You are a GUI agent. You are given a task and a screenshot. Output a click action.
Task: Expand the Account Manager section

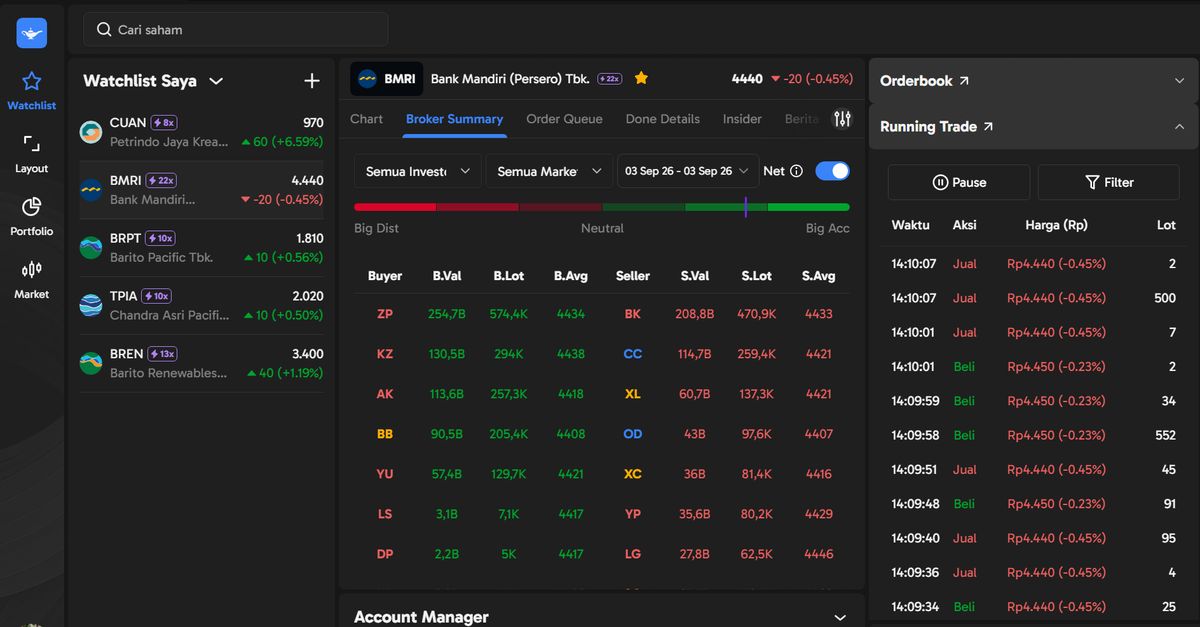840,618
